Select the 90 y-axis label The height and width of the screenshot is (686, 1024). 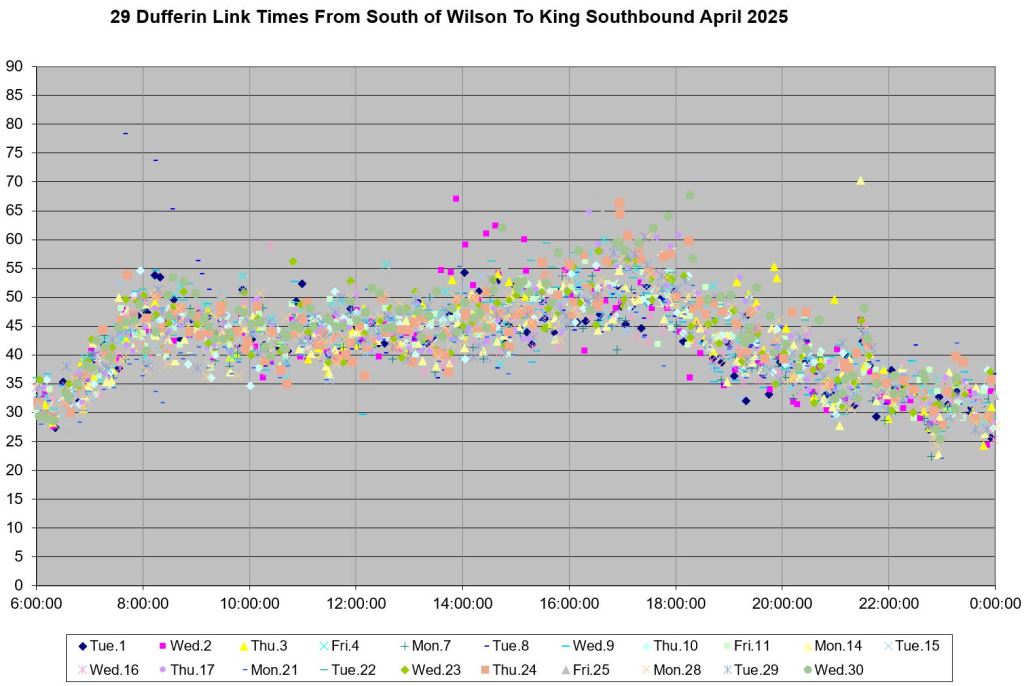(15, 67)
